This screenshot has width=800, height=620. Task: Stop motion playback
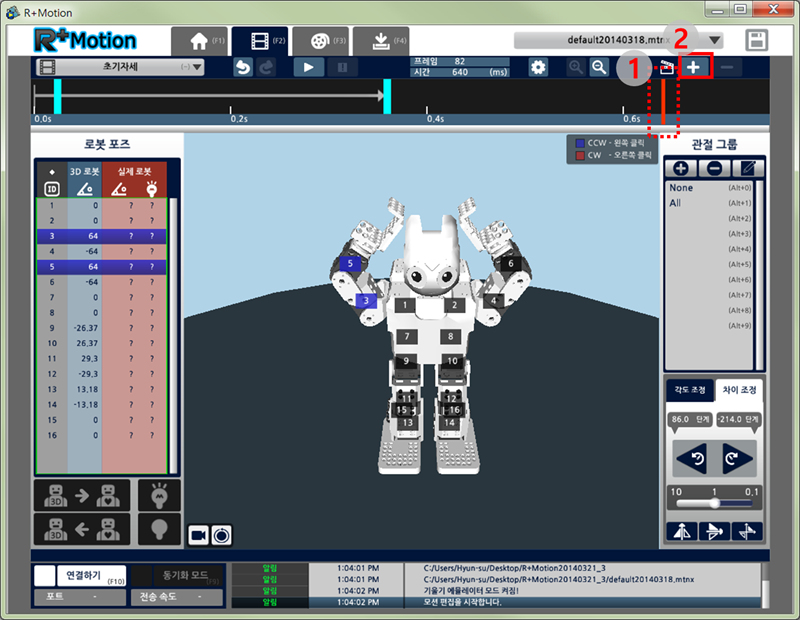coord(342,67)
